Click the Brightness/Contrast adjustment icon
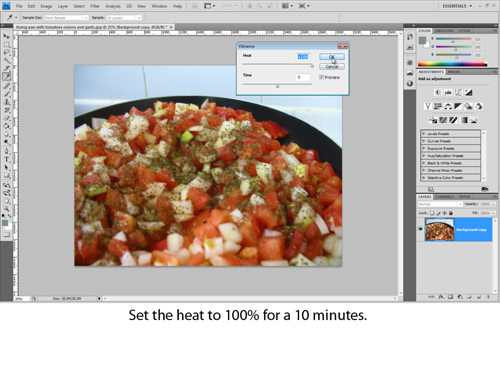 [x=438, y=92]
